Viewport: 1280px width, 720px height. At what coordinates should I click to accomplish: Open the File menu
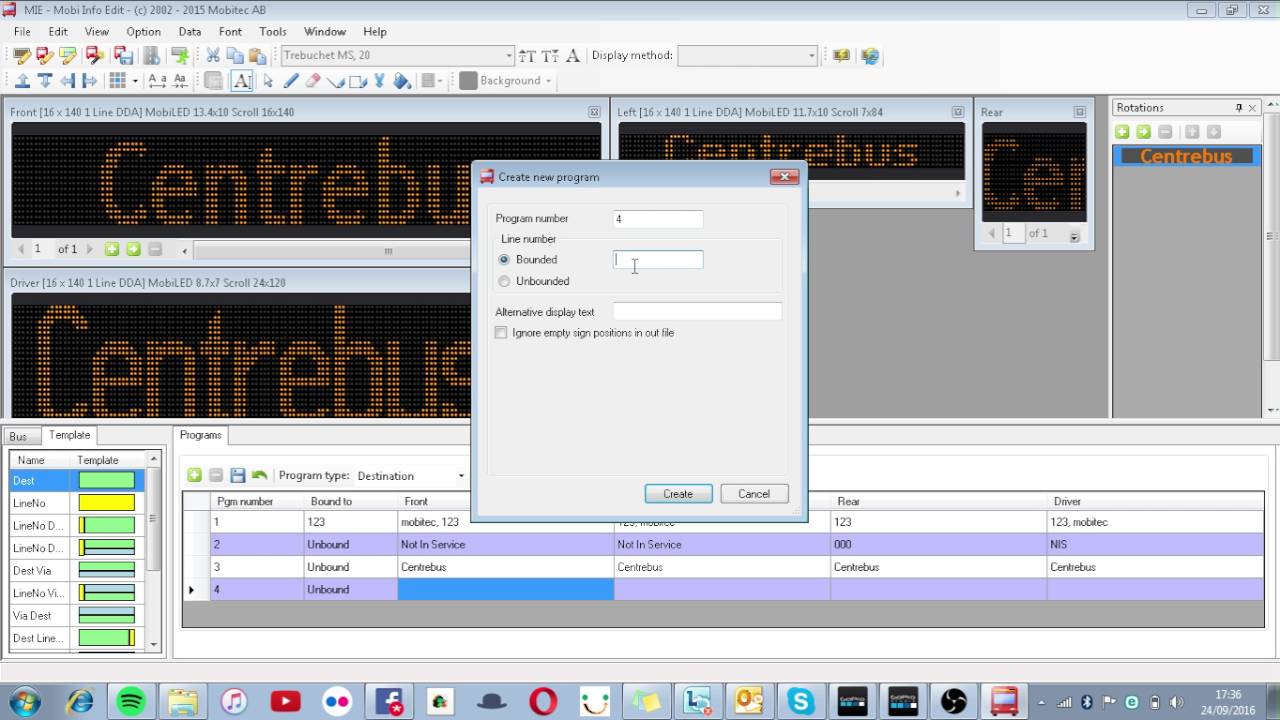(x=22, y=32)
